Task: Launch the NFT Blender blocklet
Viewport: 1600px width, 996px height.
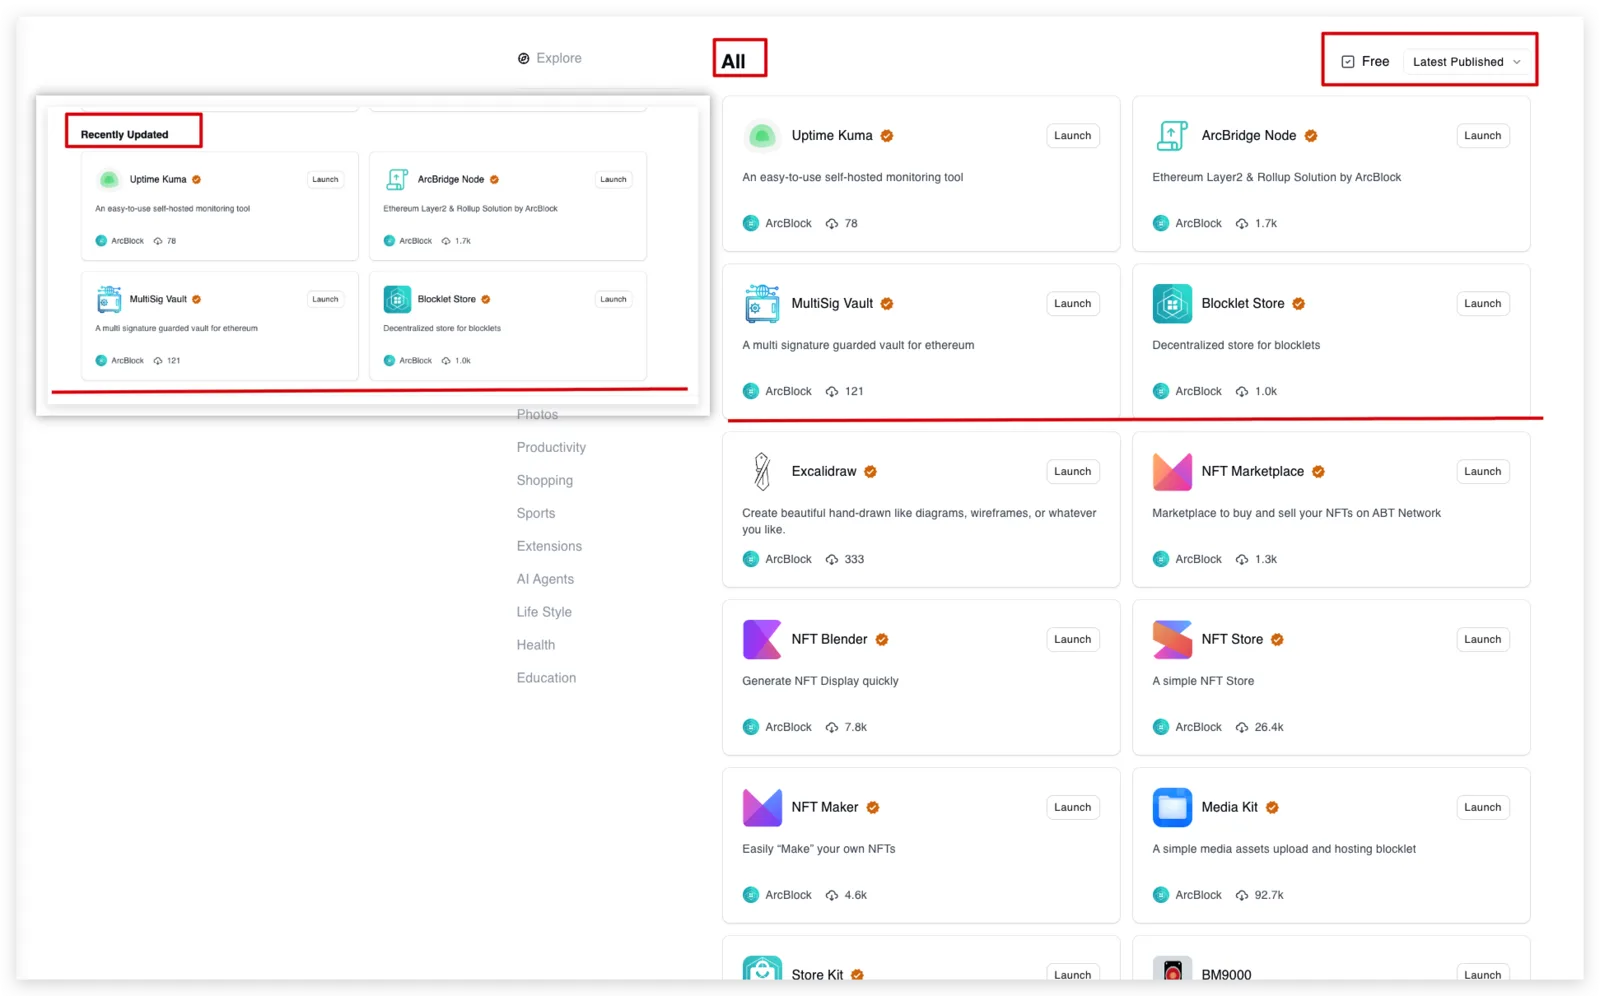Action: (x=1073, y=640)
